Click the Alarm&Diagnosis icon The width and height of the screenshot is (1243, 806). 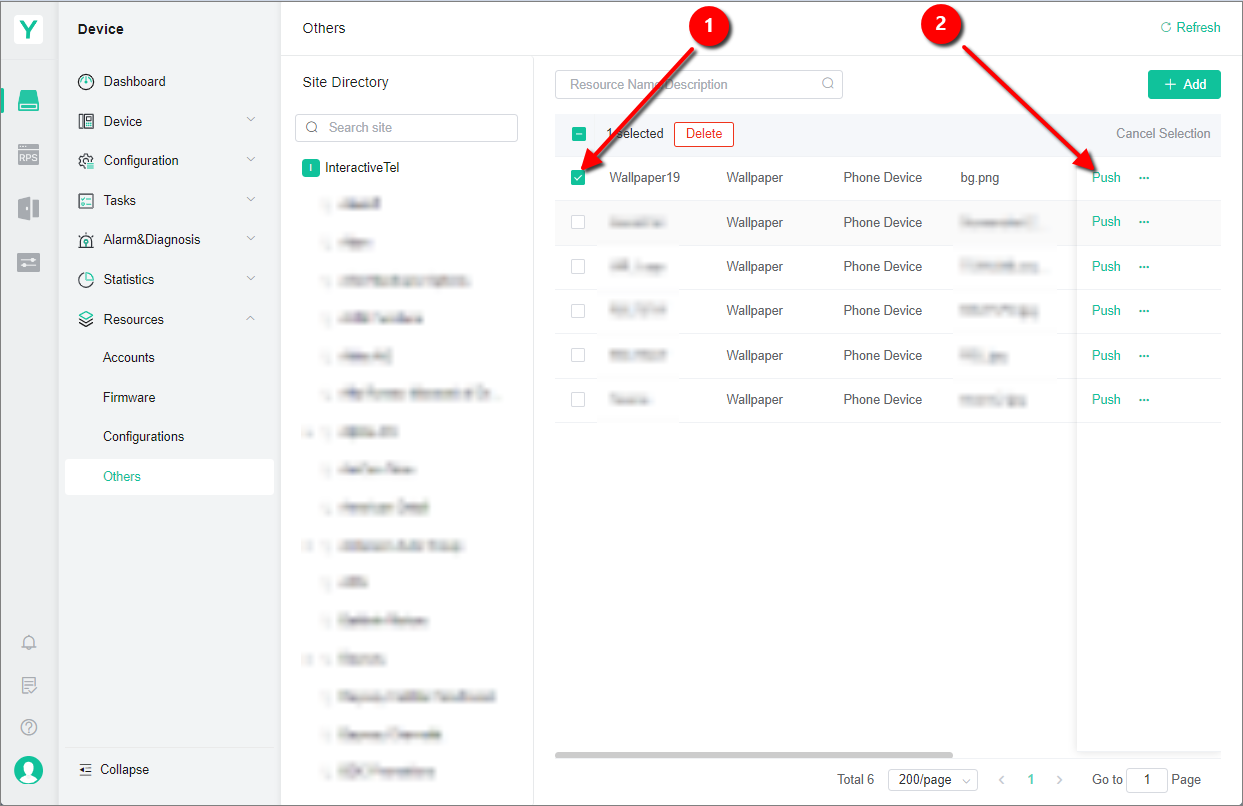click(86, 240)
